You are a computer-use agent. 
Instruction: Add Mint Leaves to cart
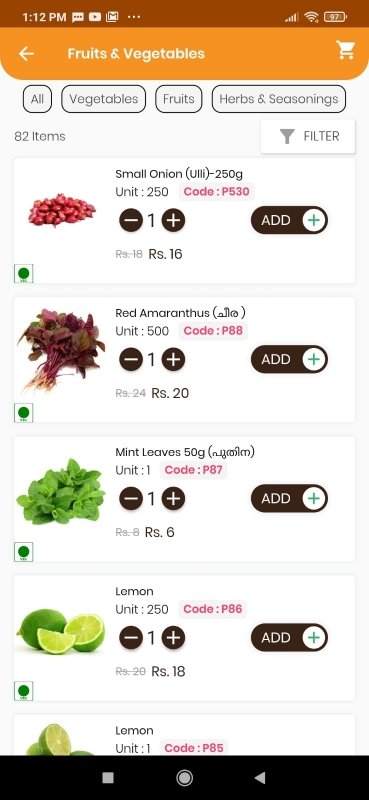(289, 498)
